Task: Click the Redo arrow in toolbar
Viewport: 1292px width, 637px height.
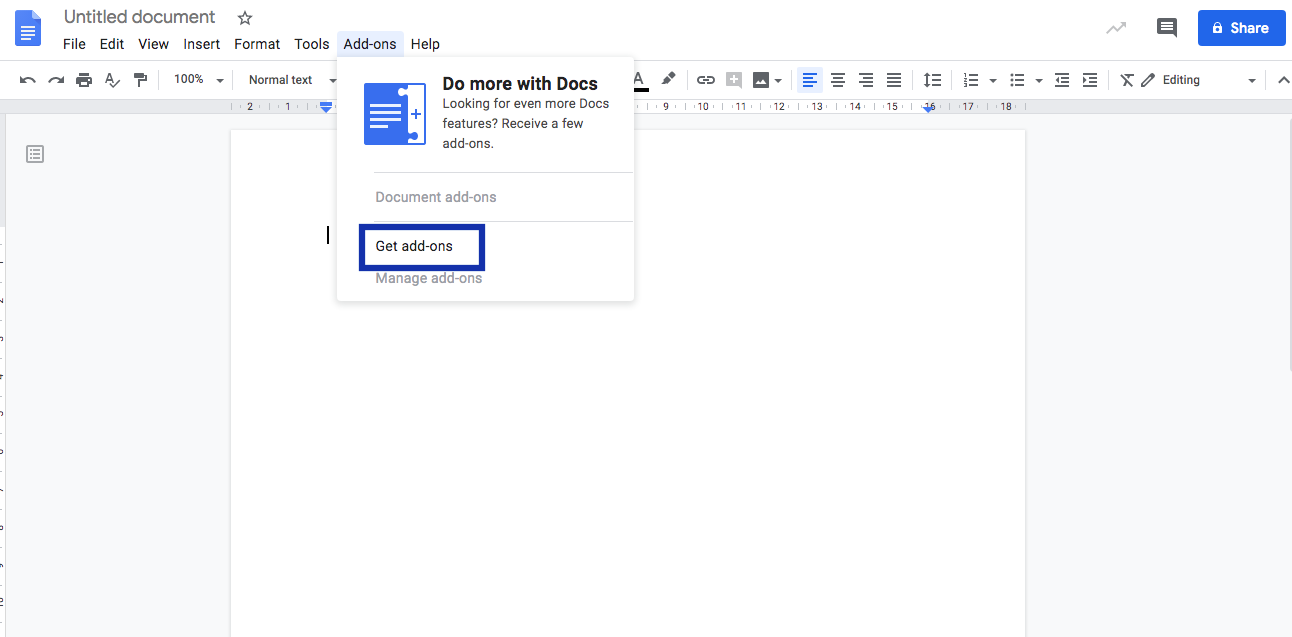Action: [56, 80]
